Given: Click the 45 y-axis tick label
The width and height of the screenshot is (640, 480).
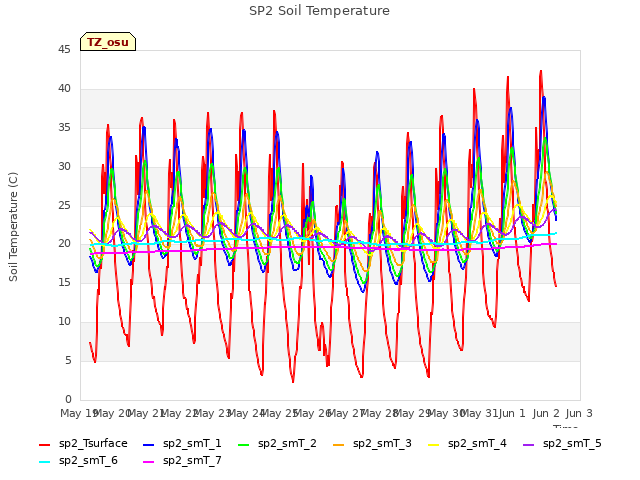Looking at the screenshot, I should click(x=64, y=49).
